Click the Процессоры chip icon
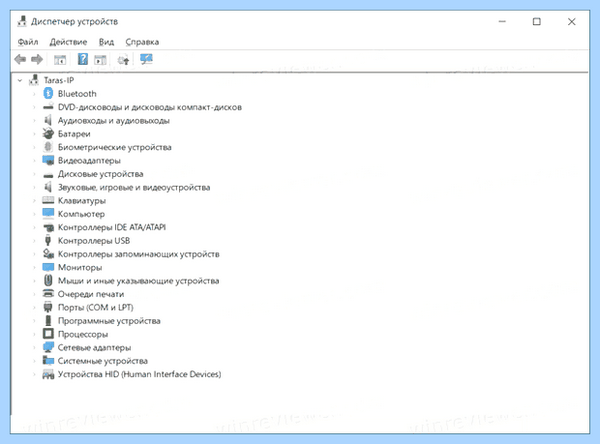Screen dimensions: 600x444 (x=48, y=334)
